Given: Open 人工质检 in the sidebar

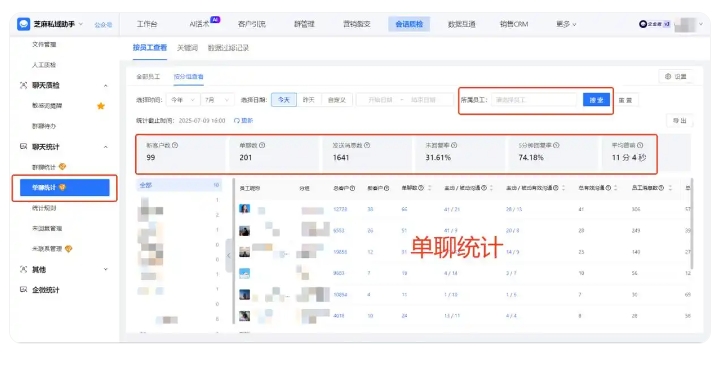Looking at the screenshot, I should [x=44, y=65].
